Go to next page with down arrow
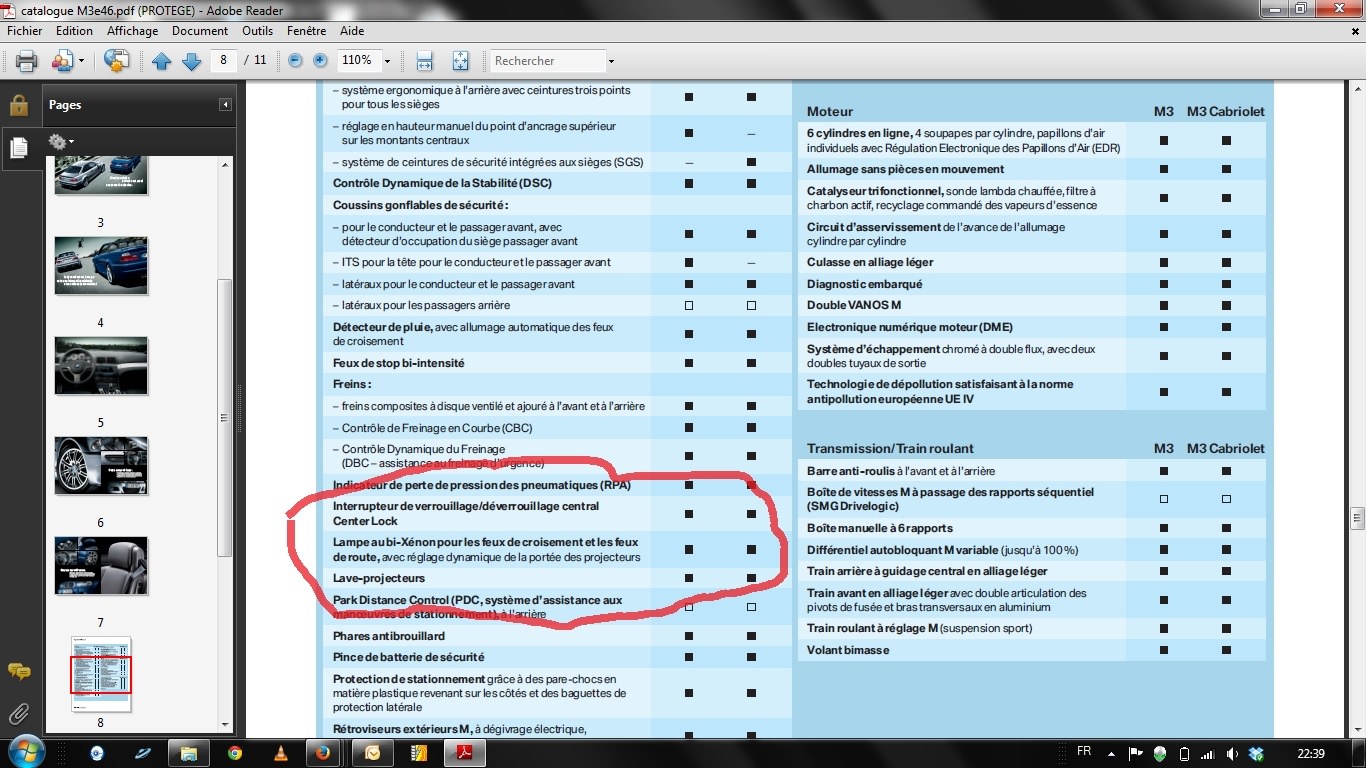Image resolution: width=1366 pixels, height=768 pixels. [x=192, y=61]
